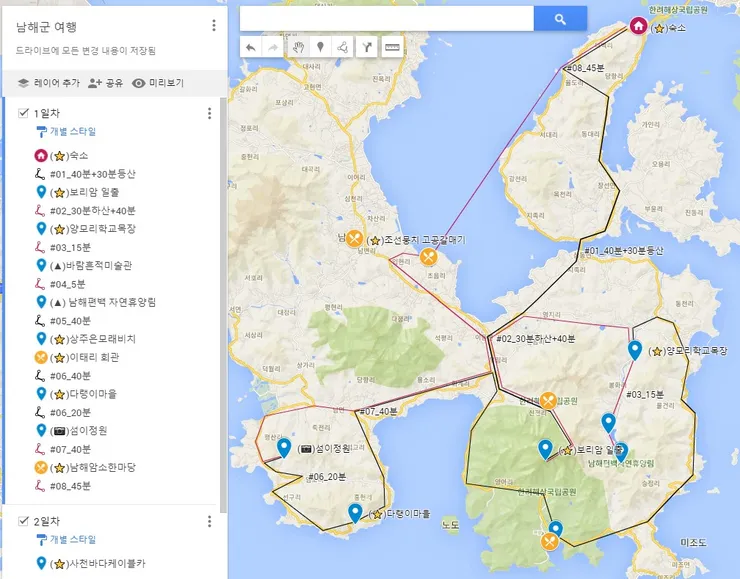Click the home 숙소 marker on map

click(x=638, y=26)
